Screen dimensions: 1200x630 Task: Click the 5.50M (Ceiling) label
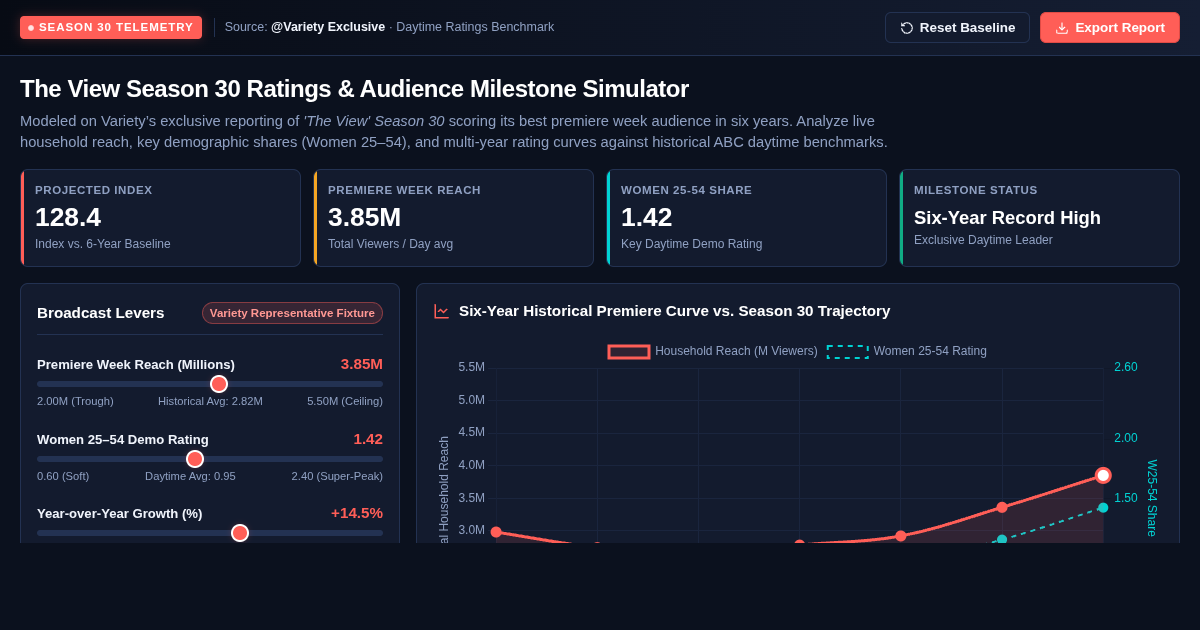pyautogui.click(x=345, y=401)
